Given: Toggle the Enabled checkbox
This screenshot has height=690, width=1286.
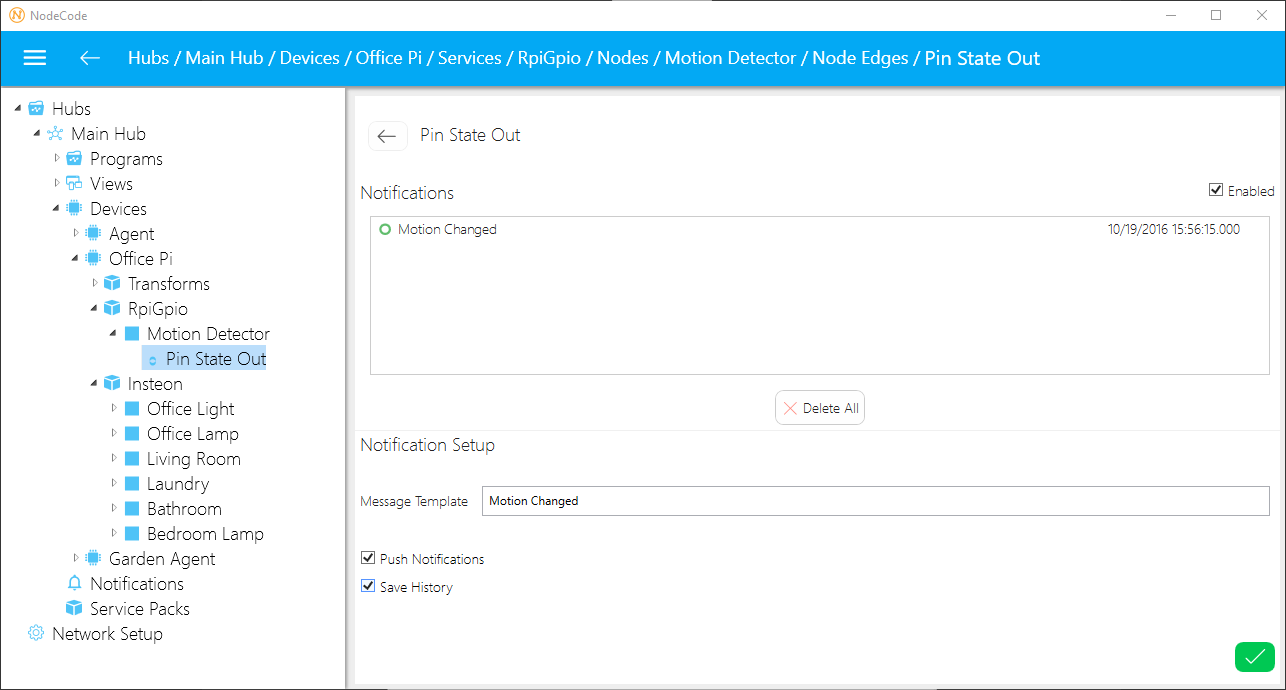Looking at the screenshot, I should coord(1216,190).
